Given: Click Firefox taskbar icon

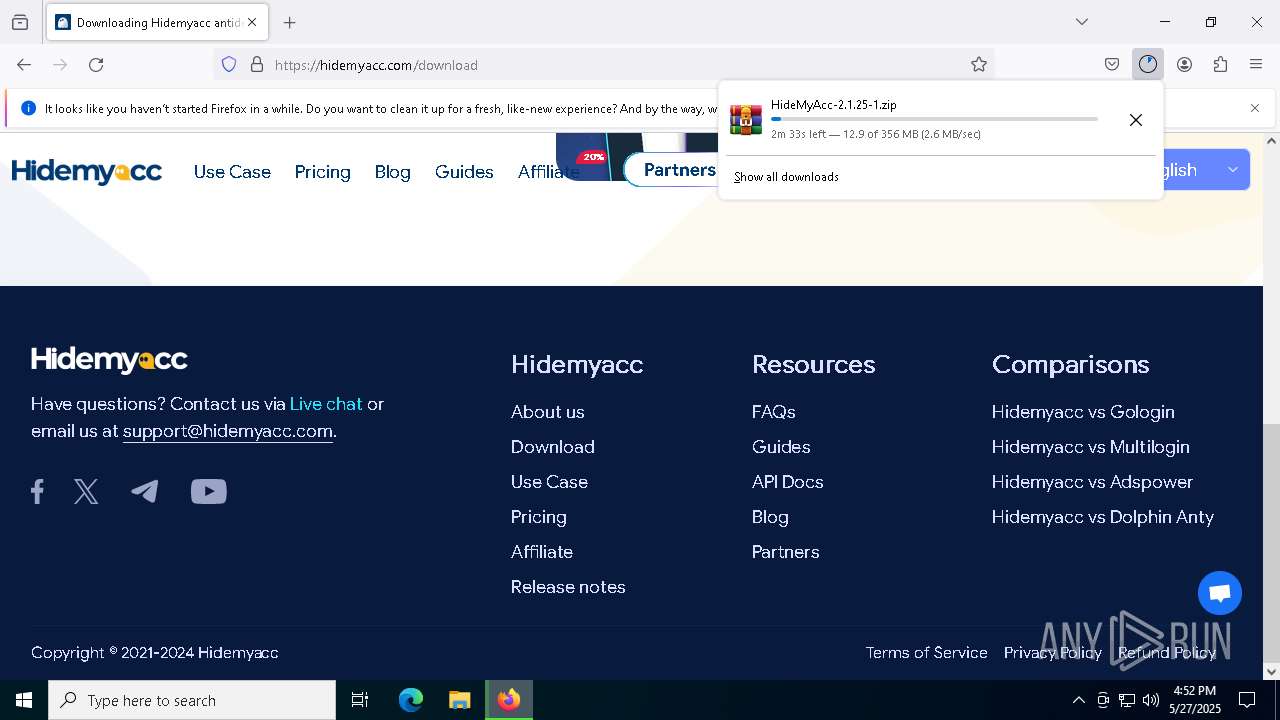Looking at the screenshot, I should coord(509,700).
